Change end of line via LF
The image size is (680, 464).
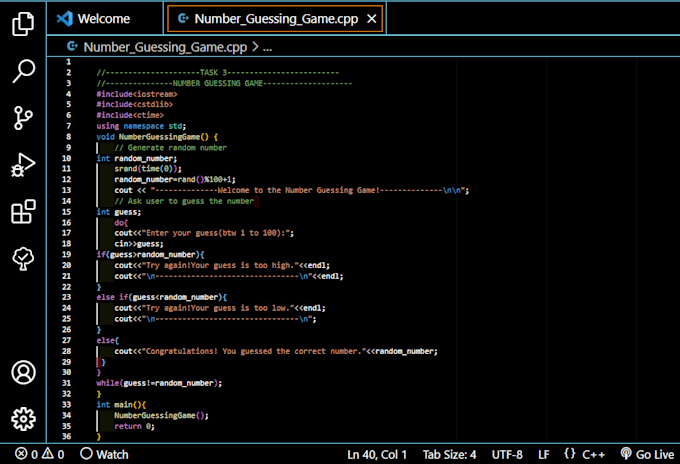click(544, 454)
